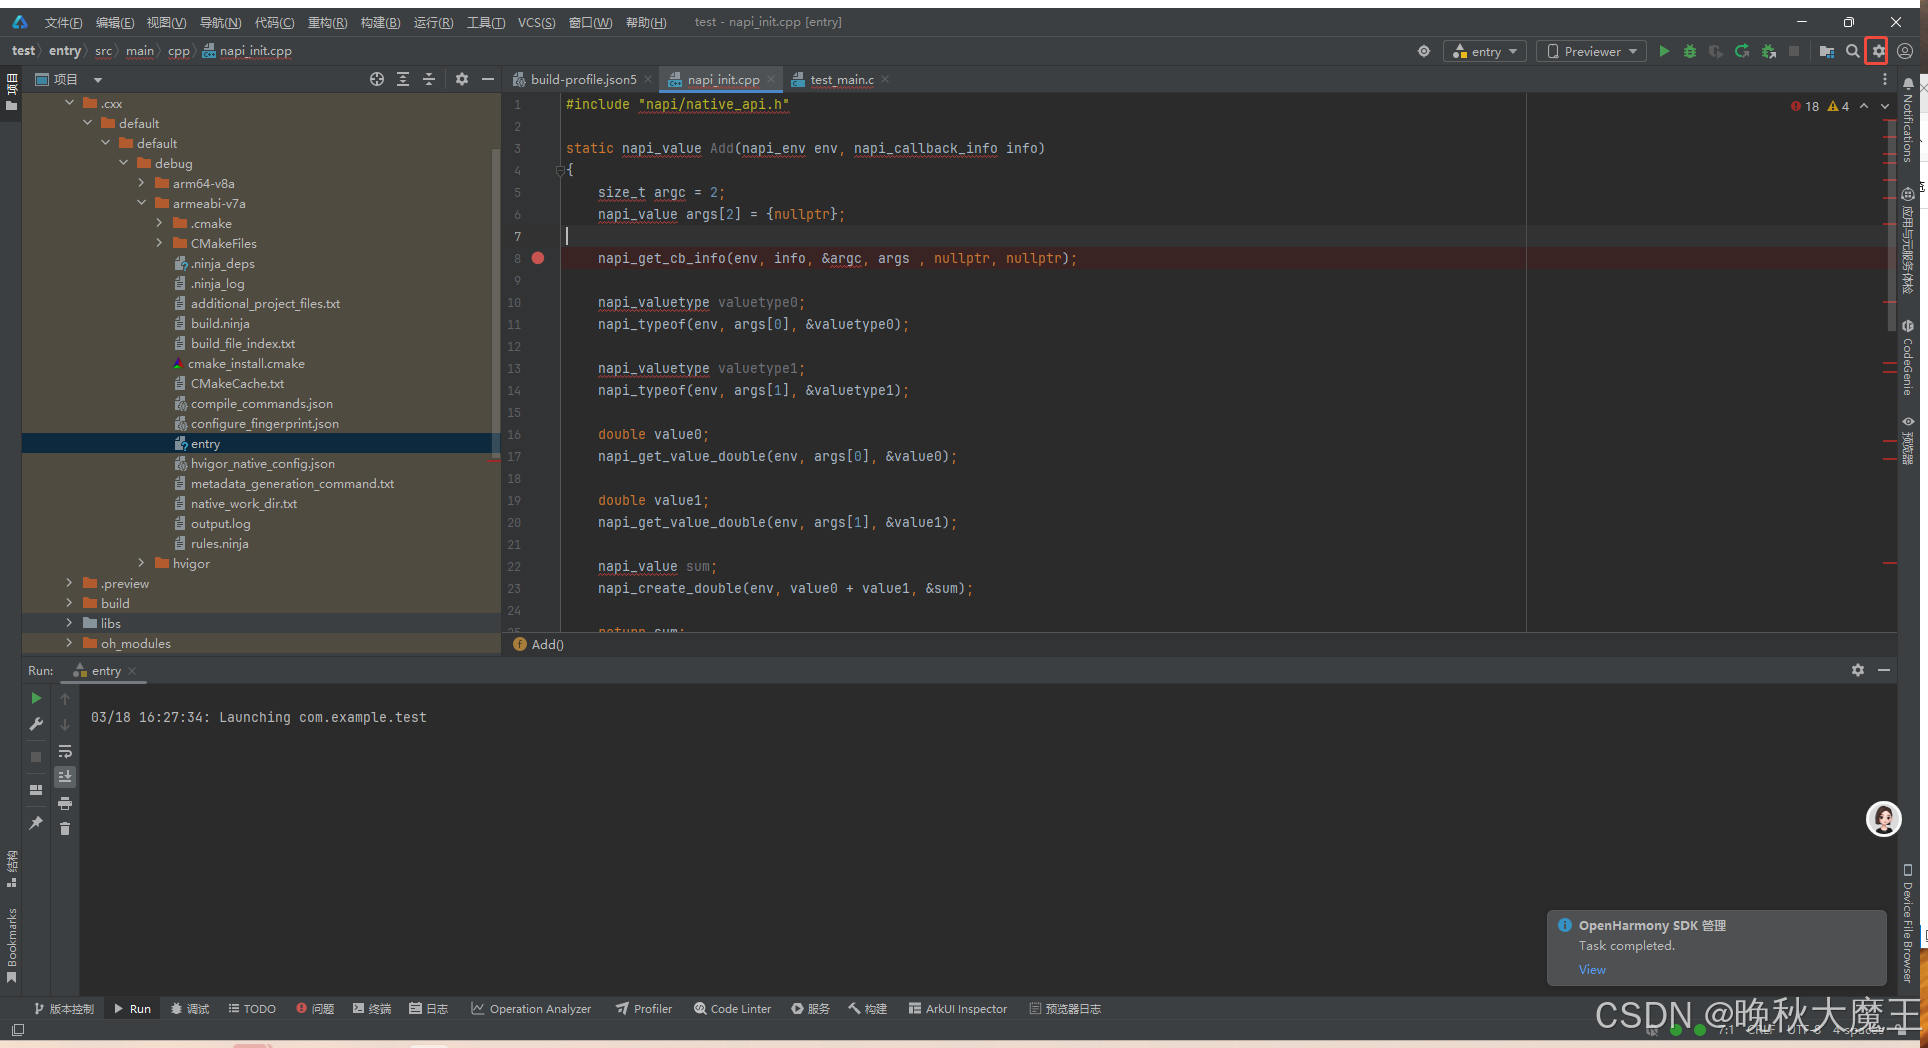
Task: Expand the oh_modules folder
Action: click(69, 643)
